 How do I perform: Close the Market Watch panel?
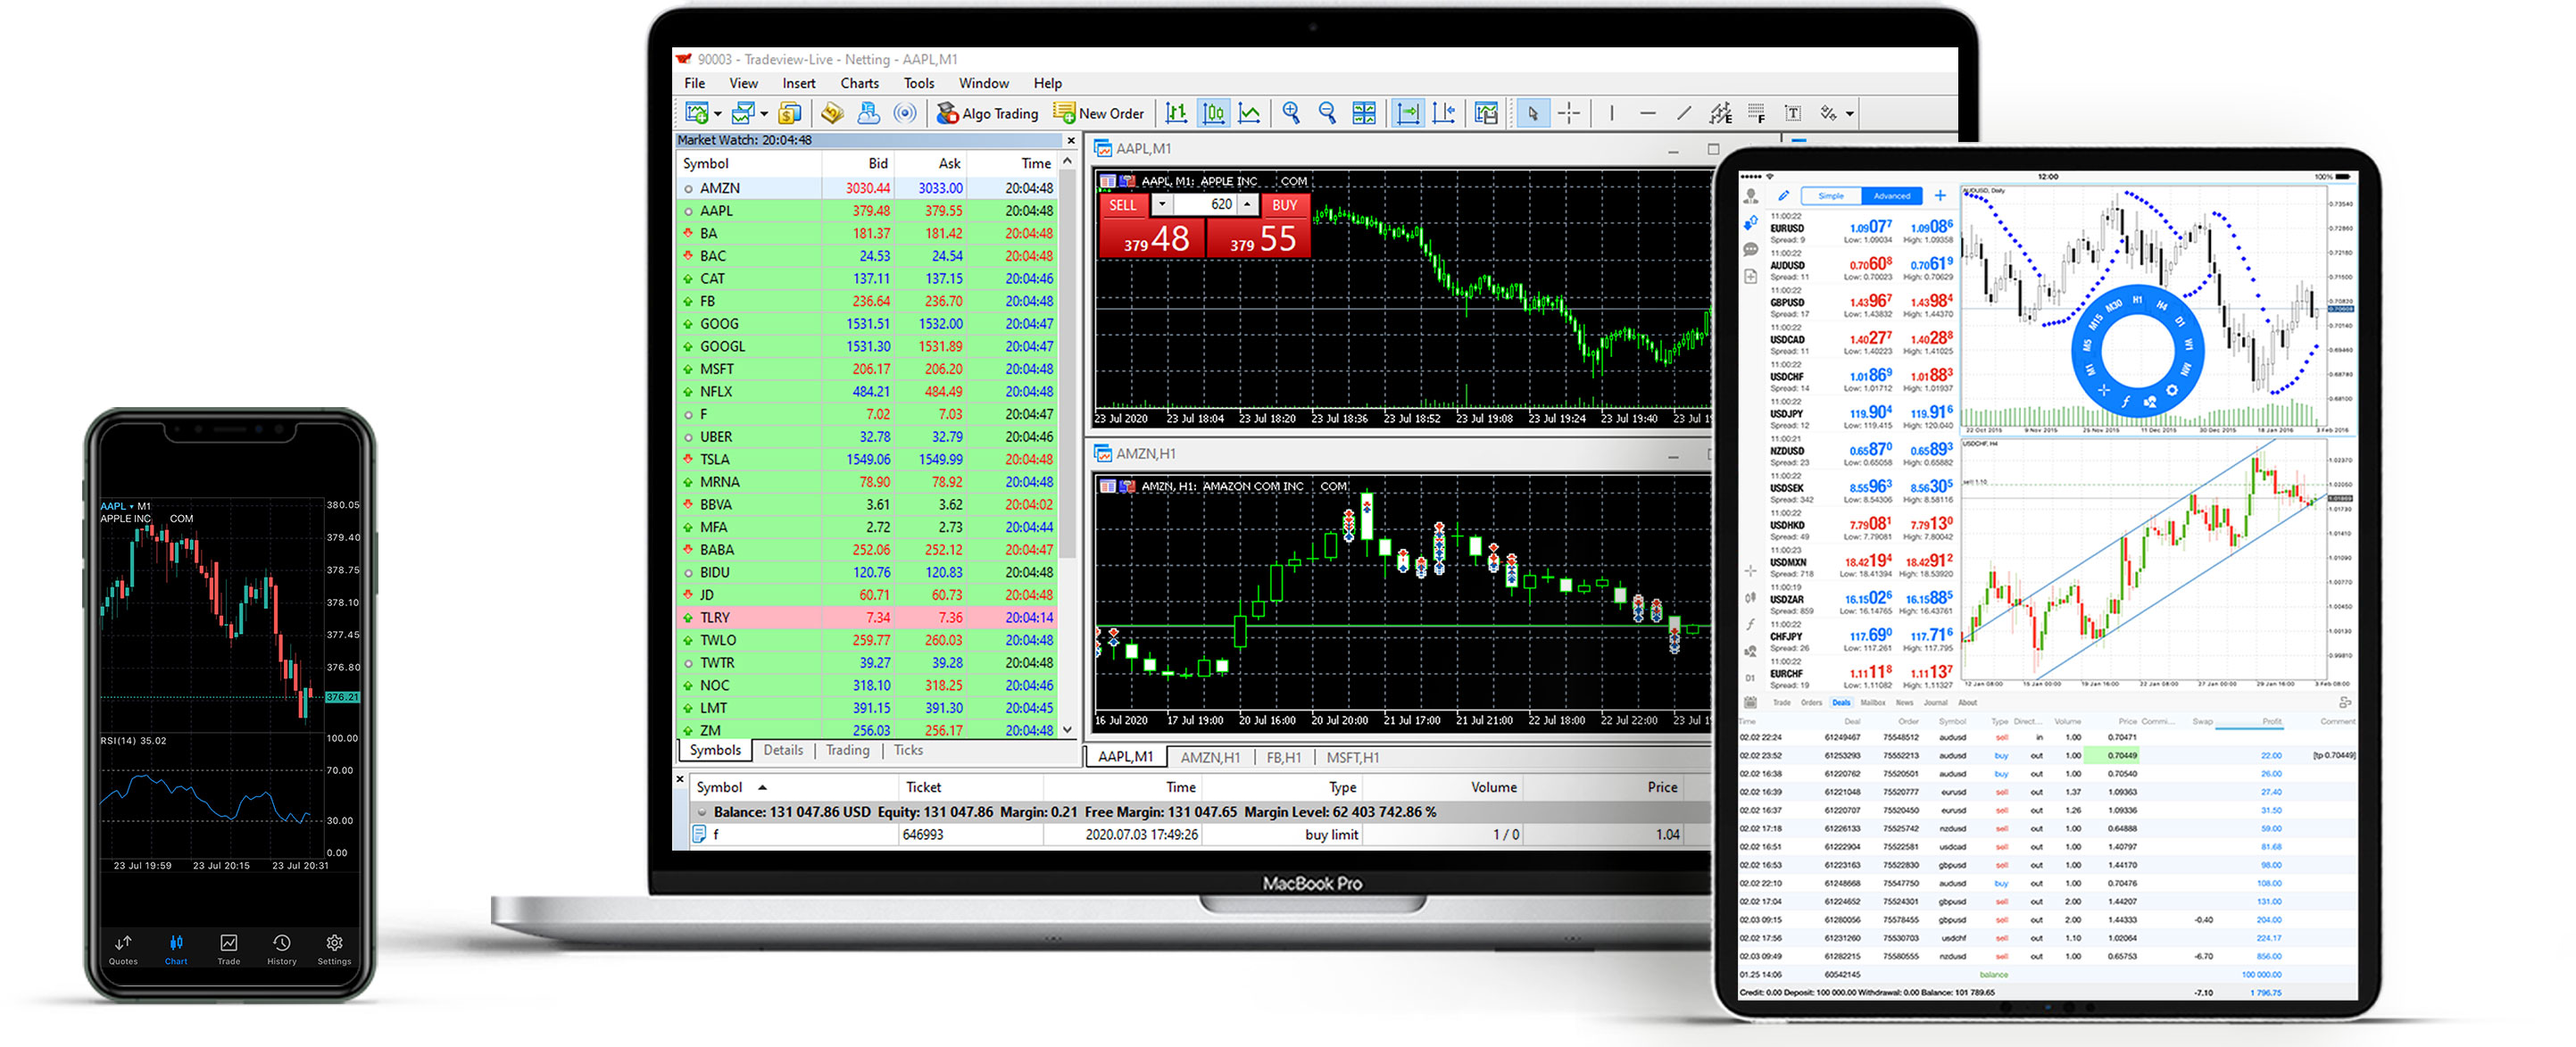point(1070,141)
